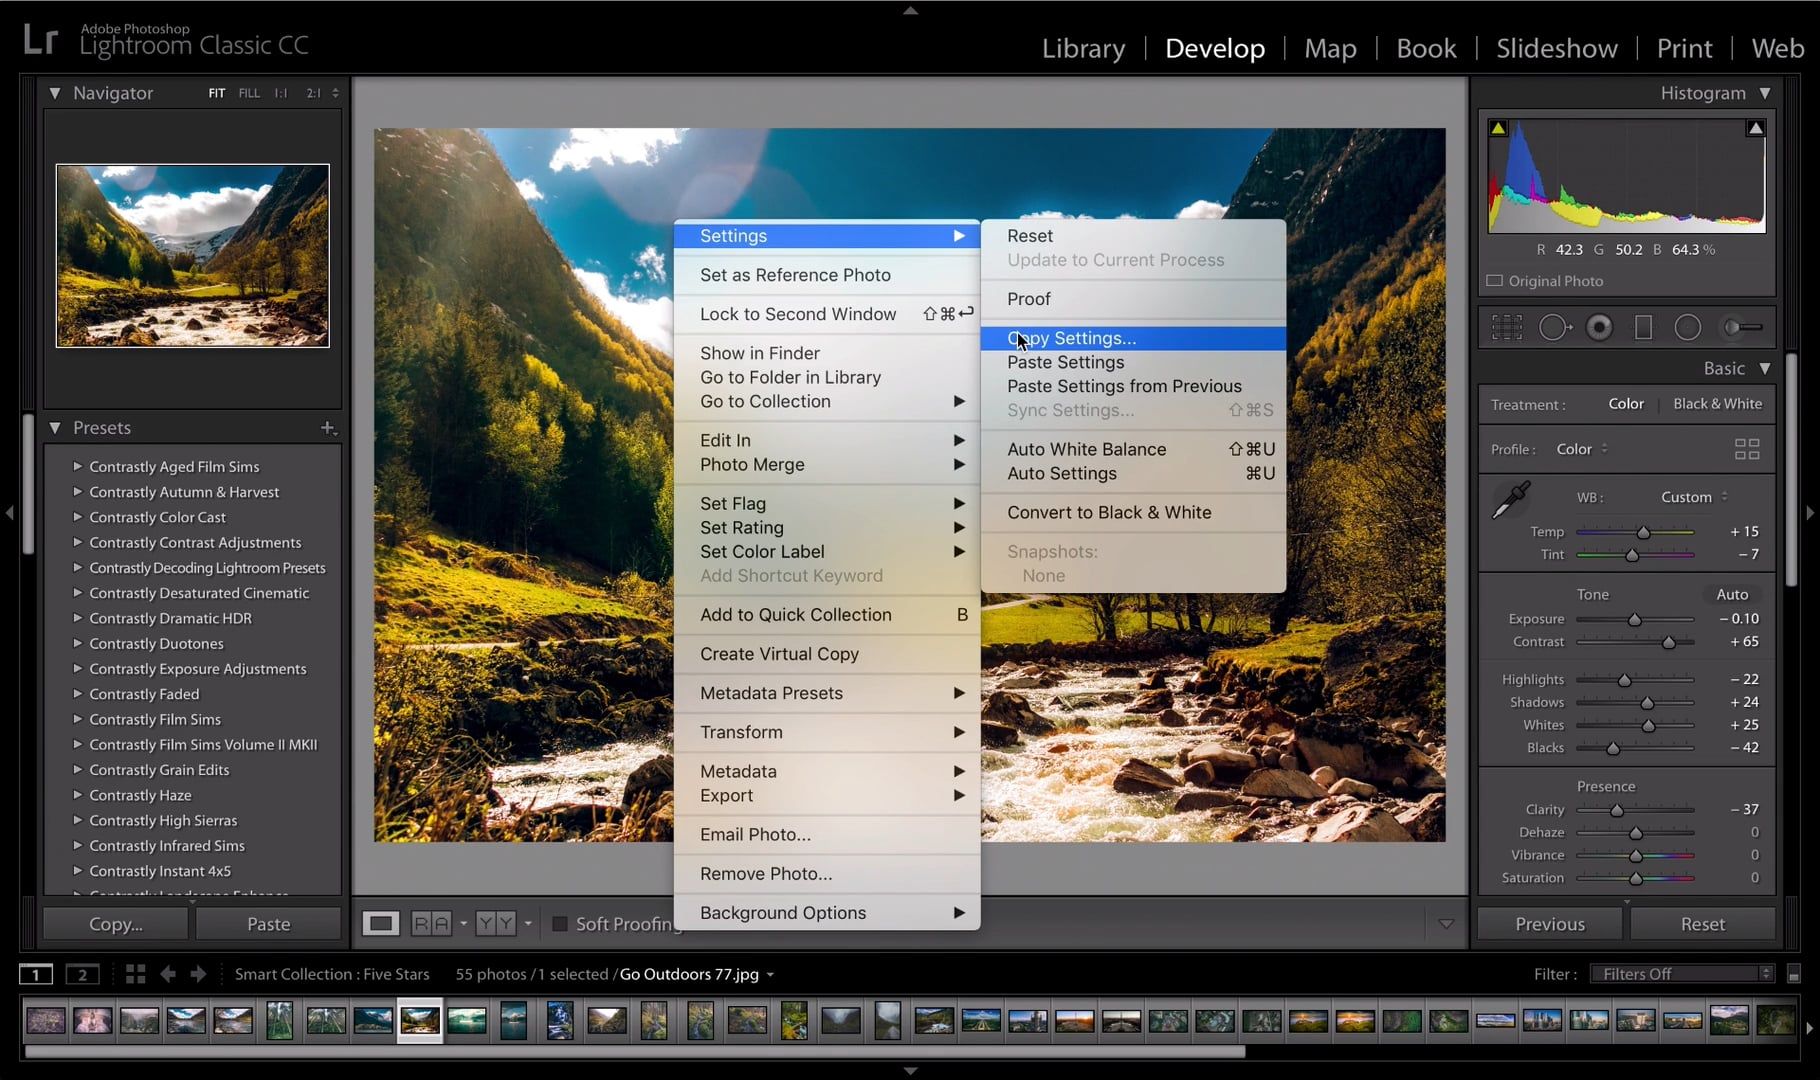Set Navigator zoom to 1:1

click(x=281, y=93)
